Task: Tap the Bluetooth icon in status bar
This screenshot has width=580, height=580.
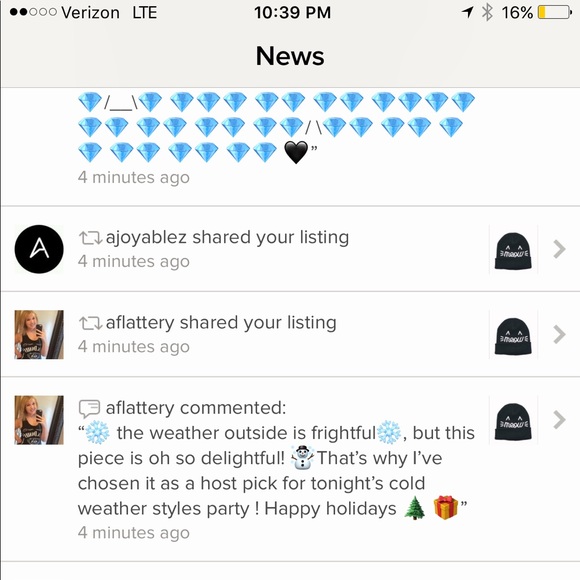Action: (487, 12)
